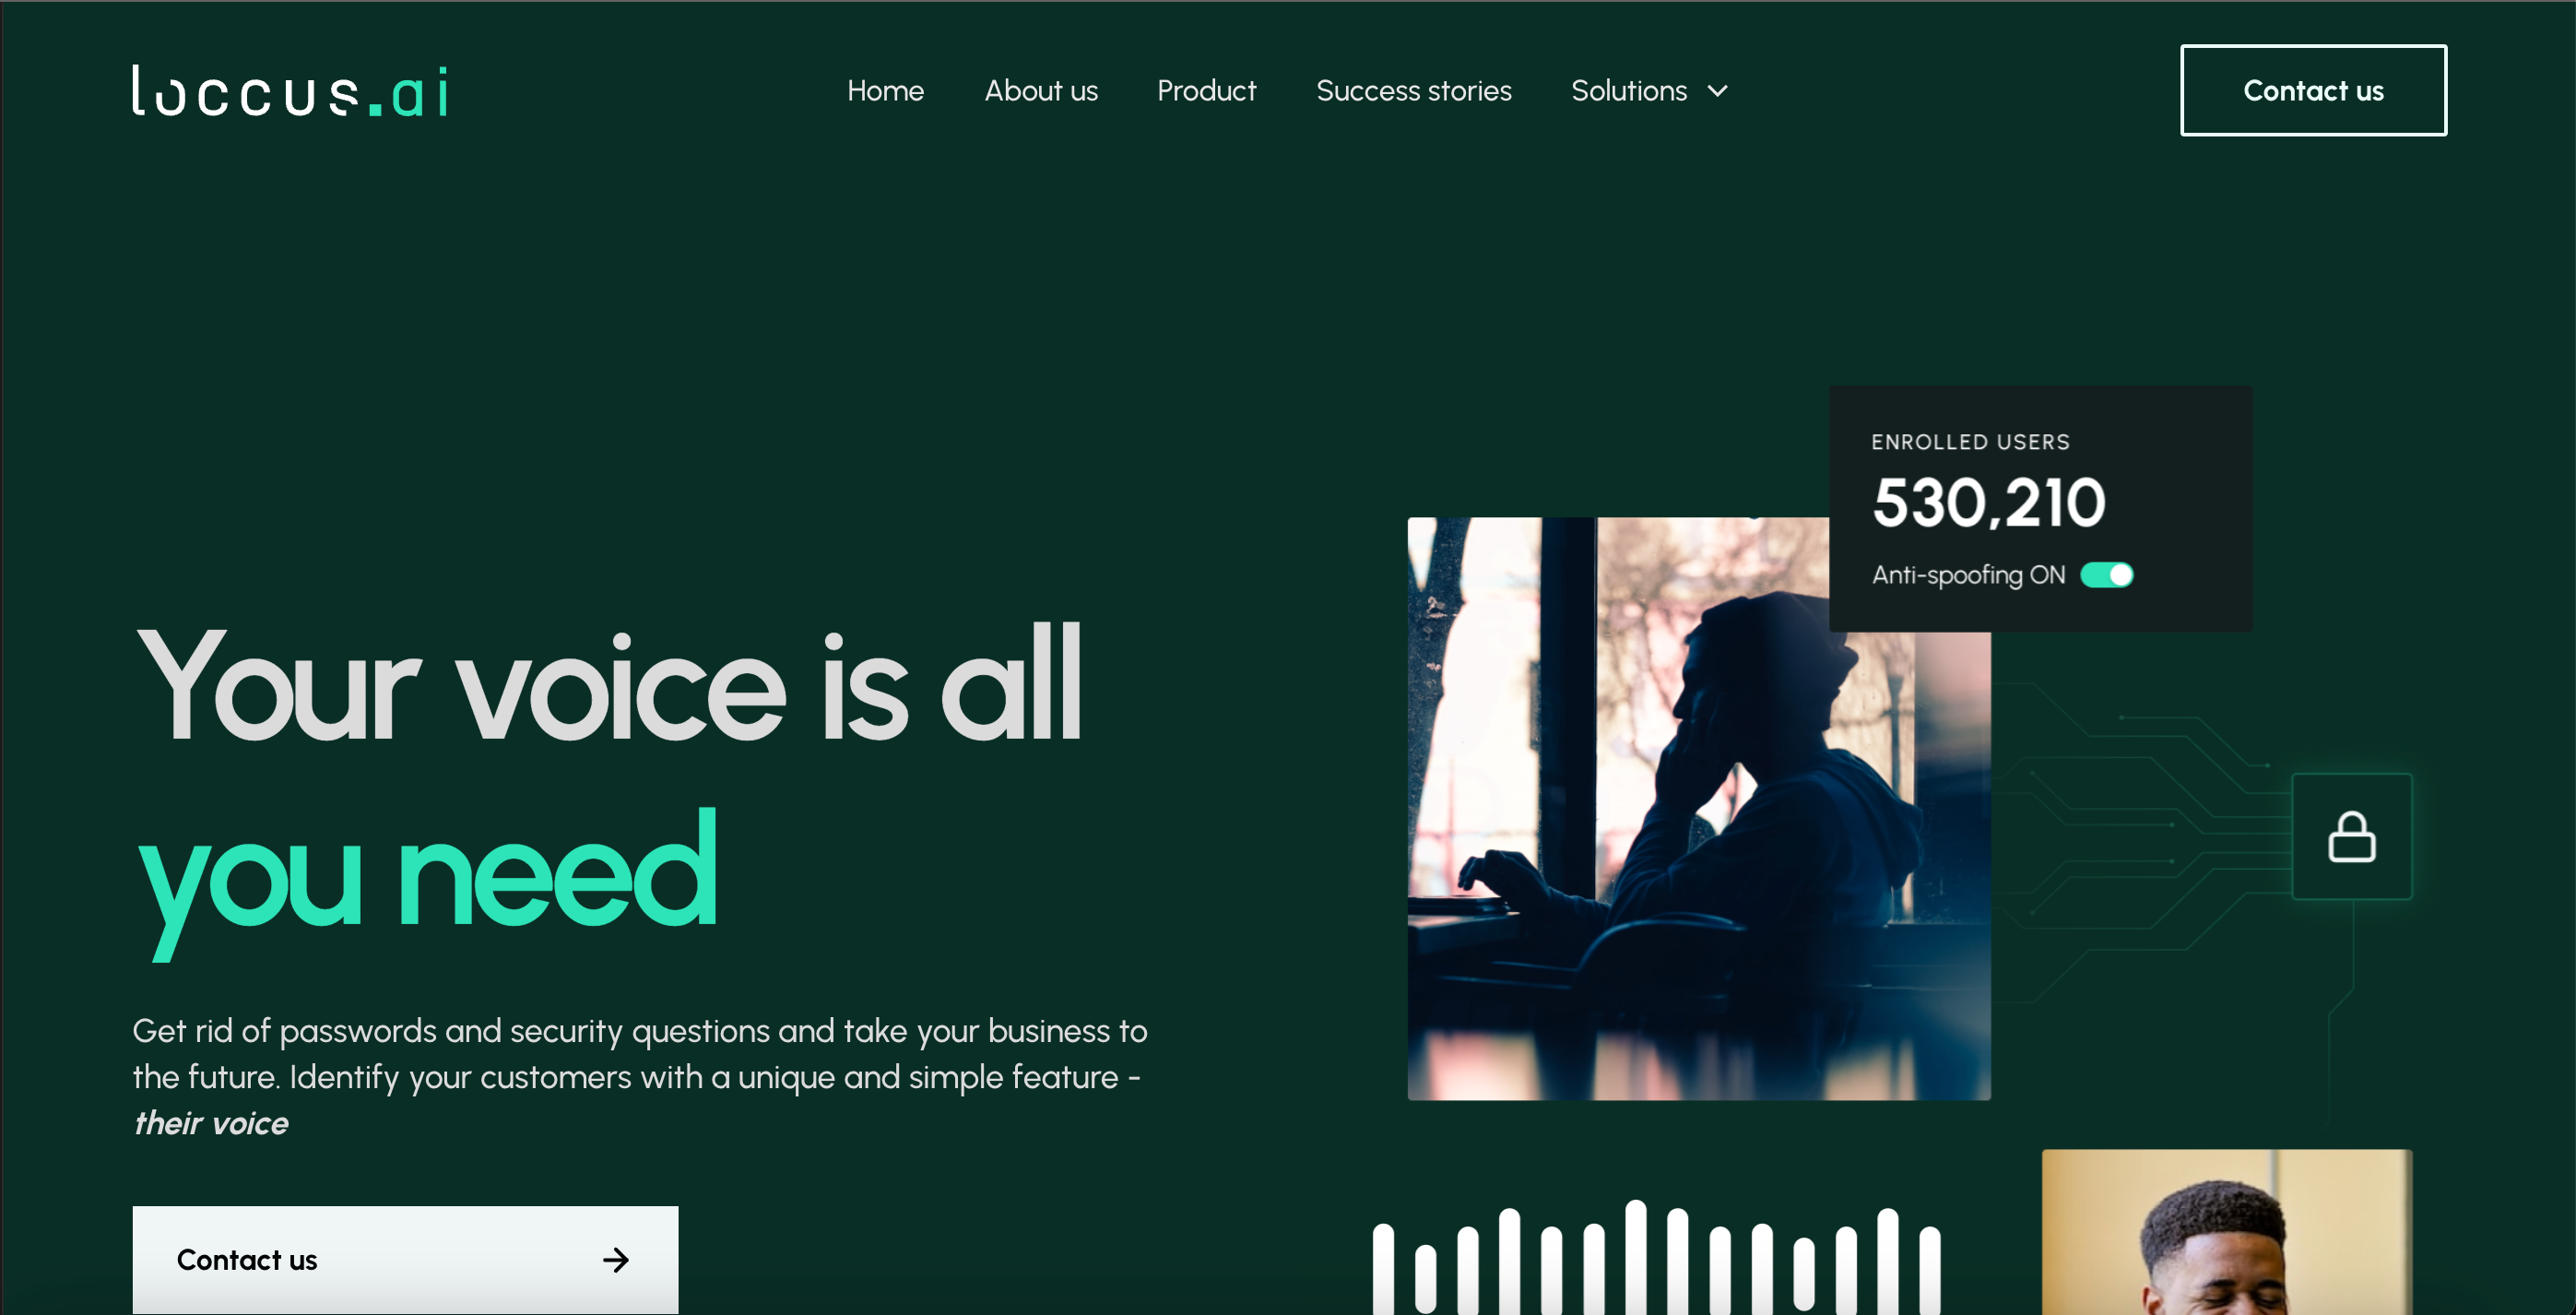Click the loccus.ai logo

[290, 91]
